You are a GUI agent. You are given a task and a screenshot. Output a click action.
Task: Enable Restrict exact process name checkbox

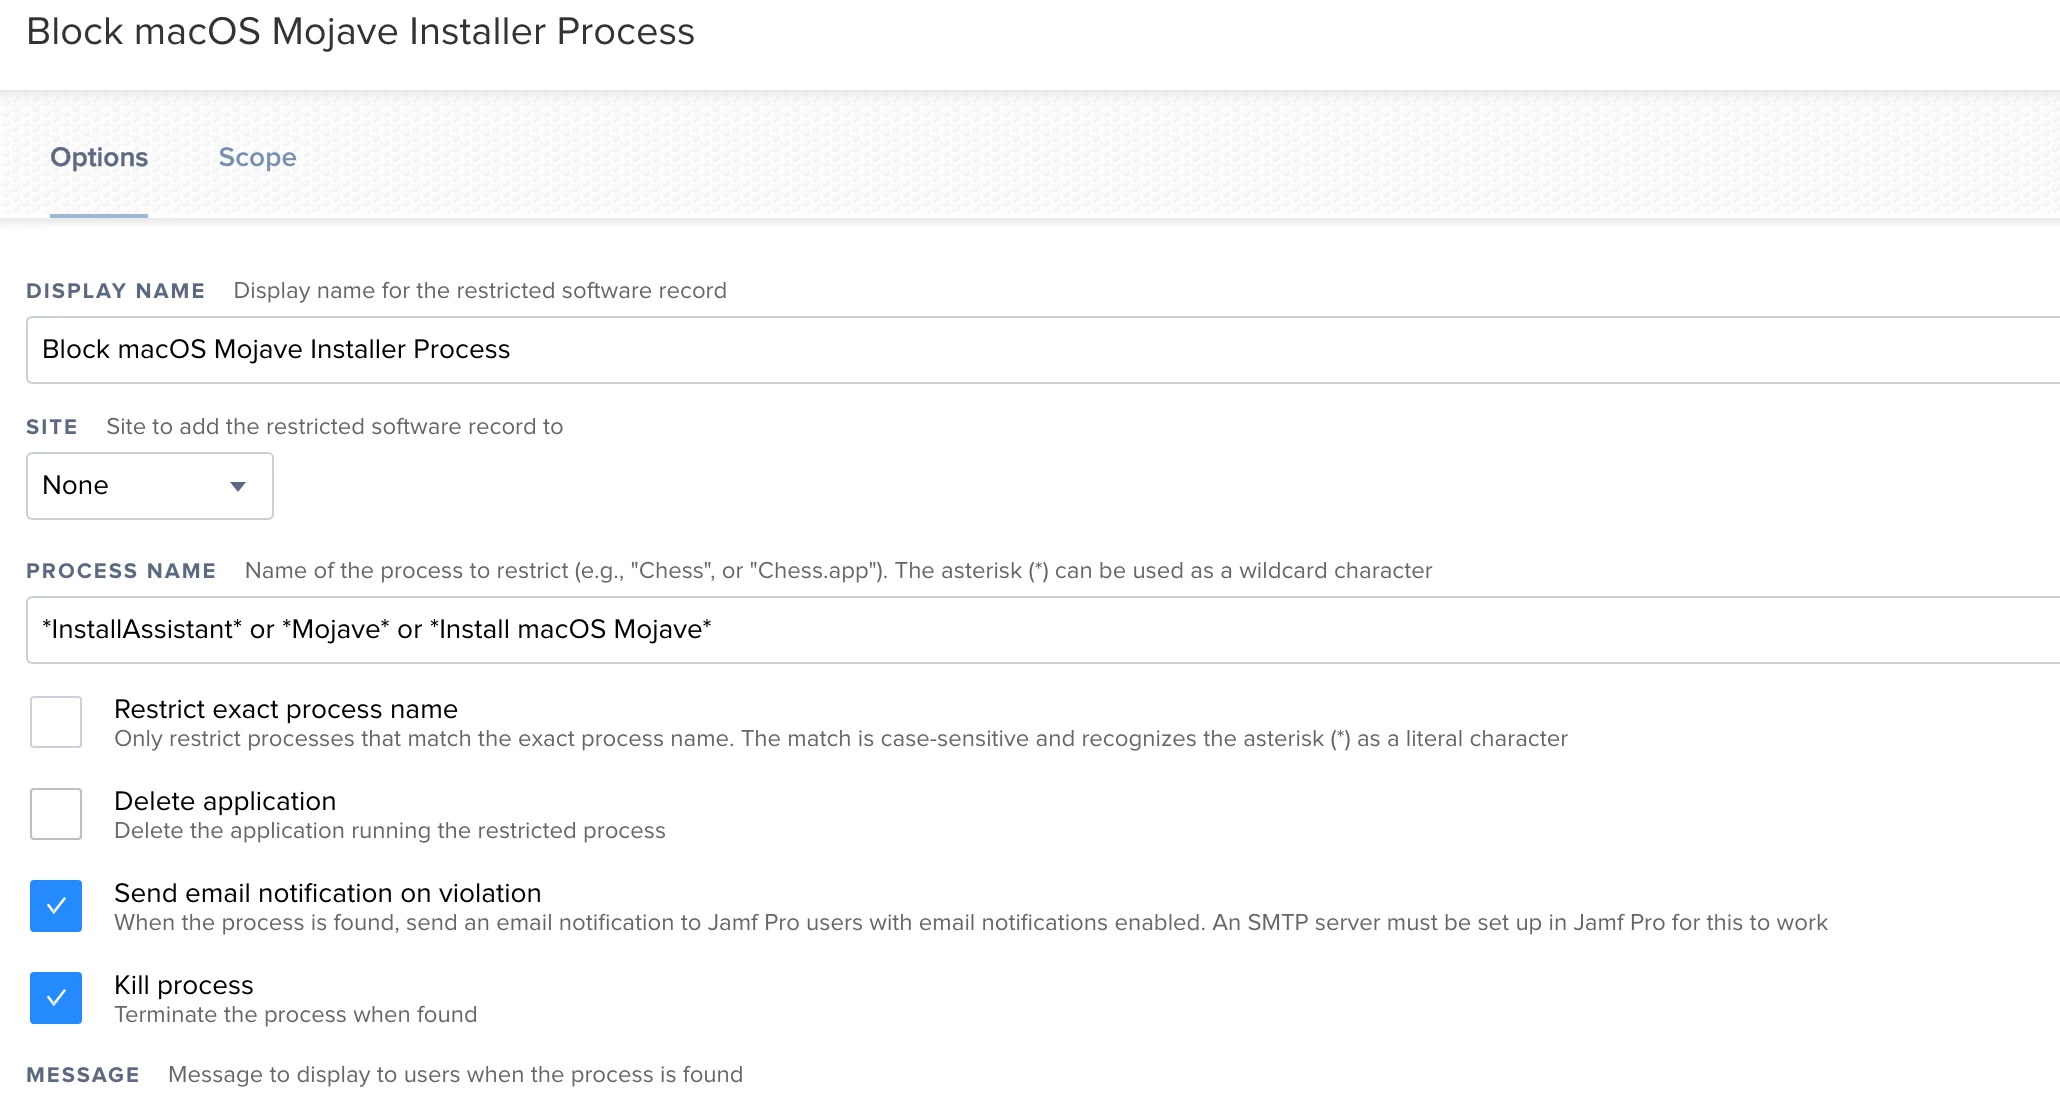(56, 722)
